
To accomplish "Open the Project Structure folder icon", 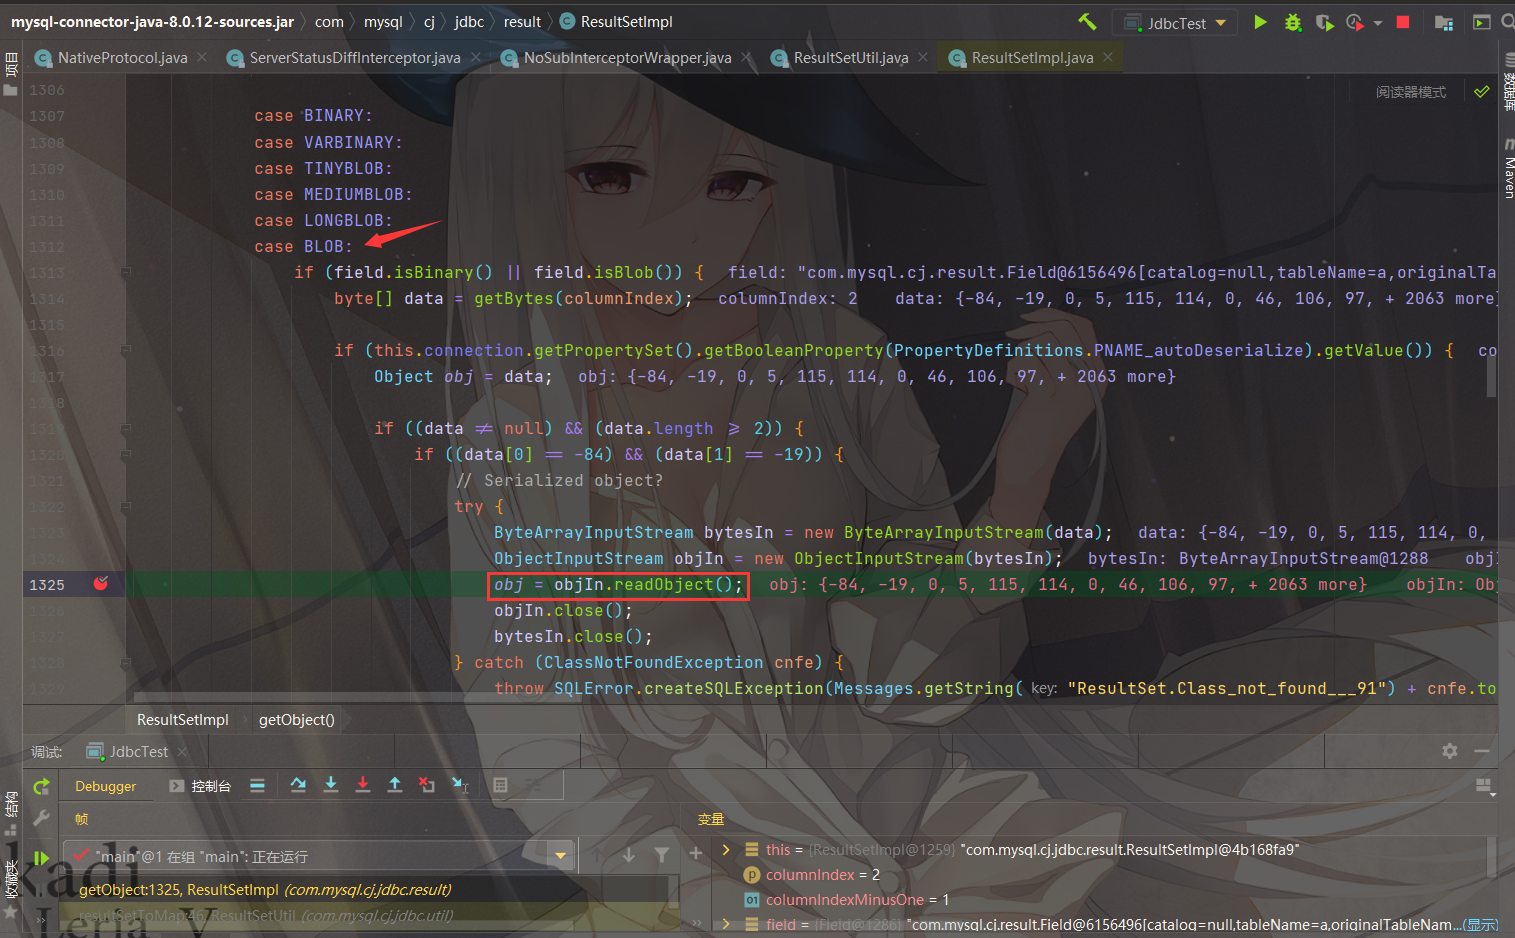I will [1444, 22].
